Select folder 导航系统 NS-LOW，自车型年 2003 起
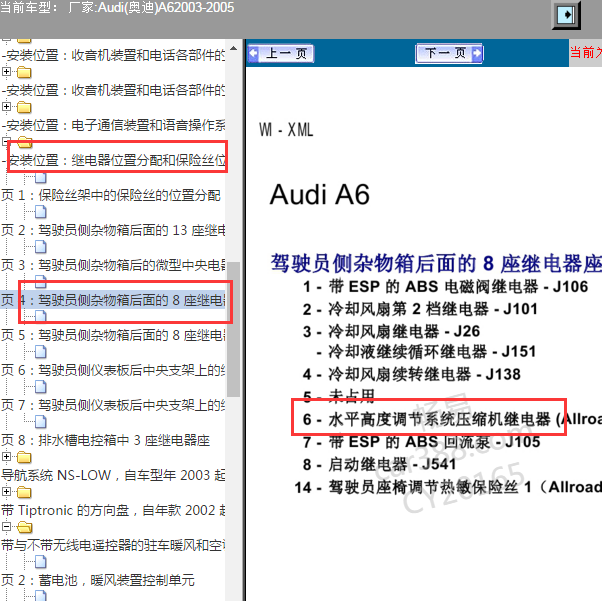The width and height of the screenshot is (602, 601). click(x=113, y=475)
